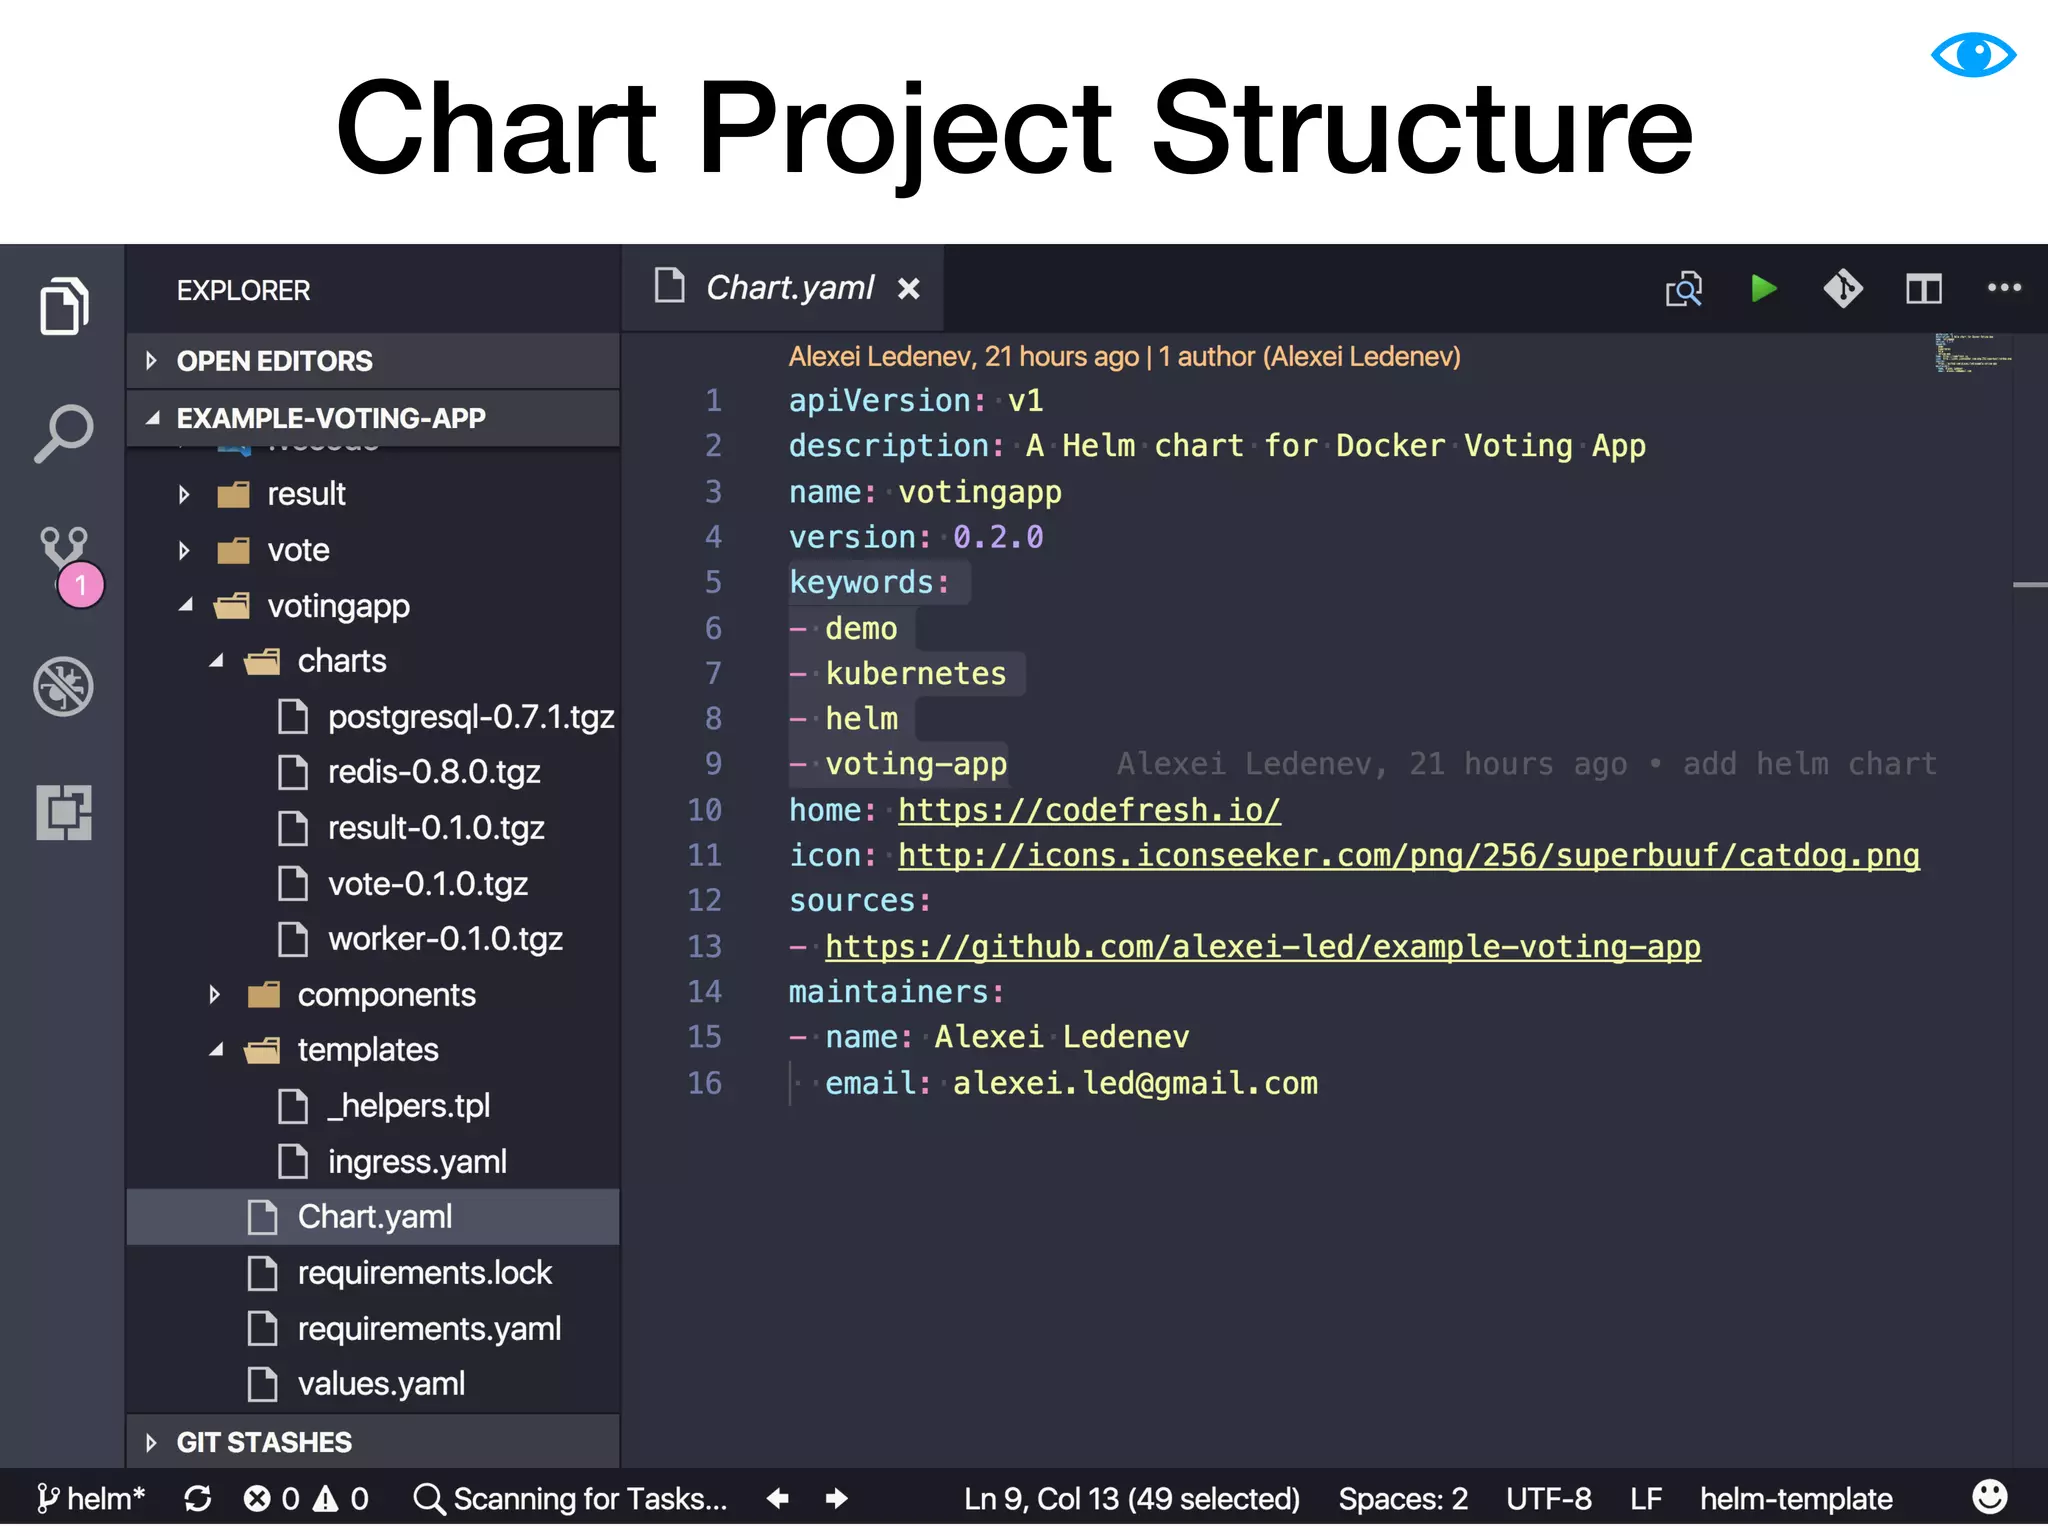Close the Chart.yaml tab

point(908,289)
